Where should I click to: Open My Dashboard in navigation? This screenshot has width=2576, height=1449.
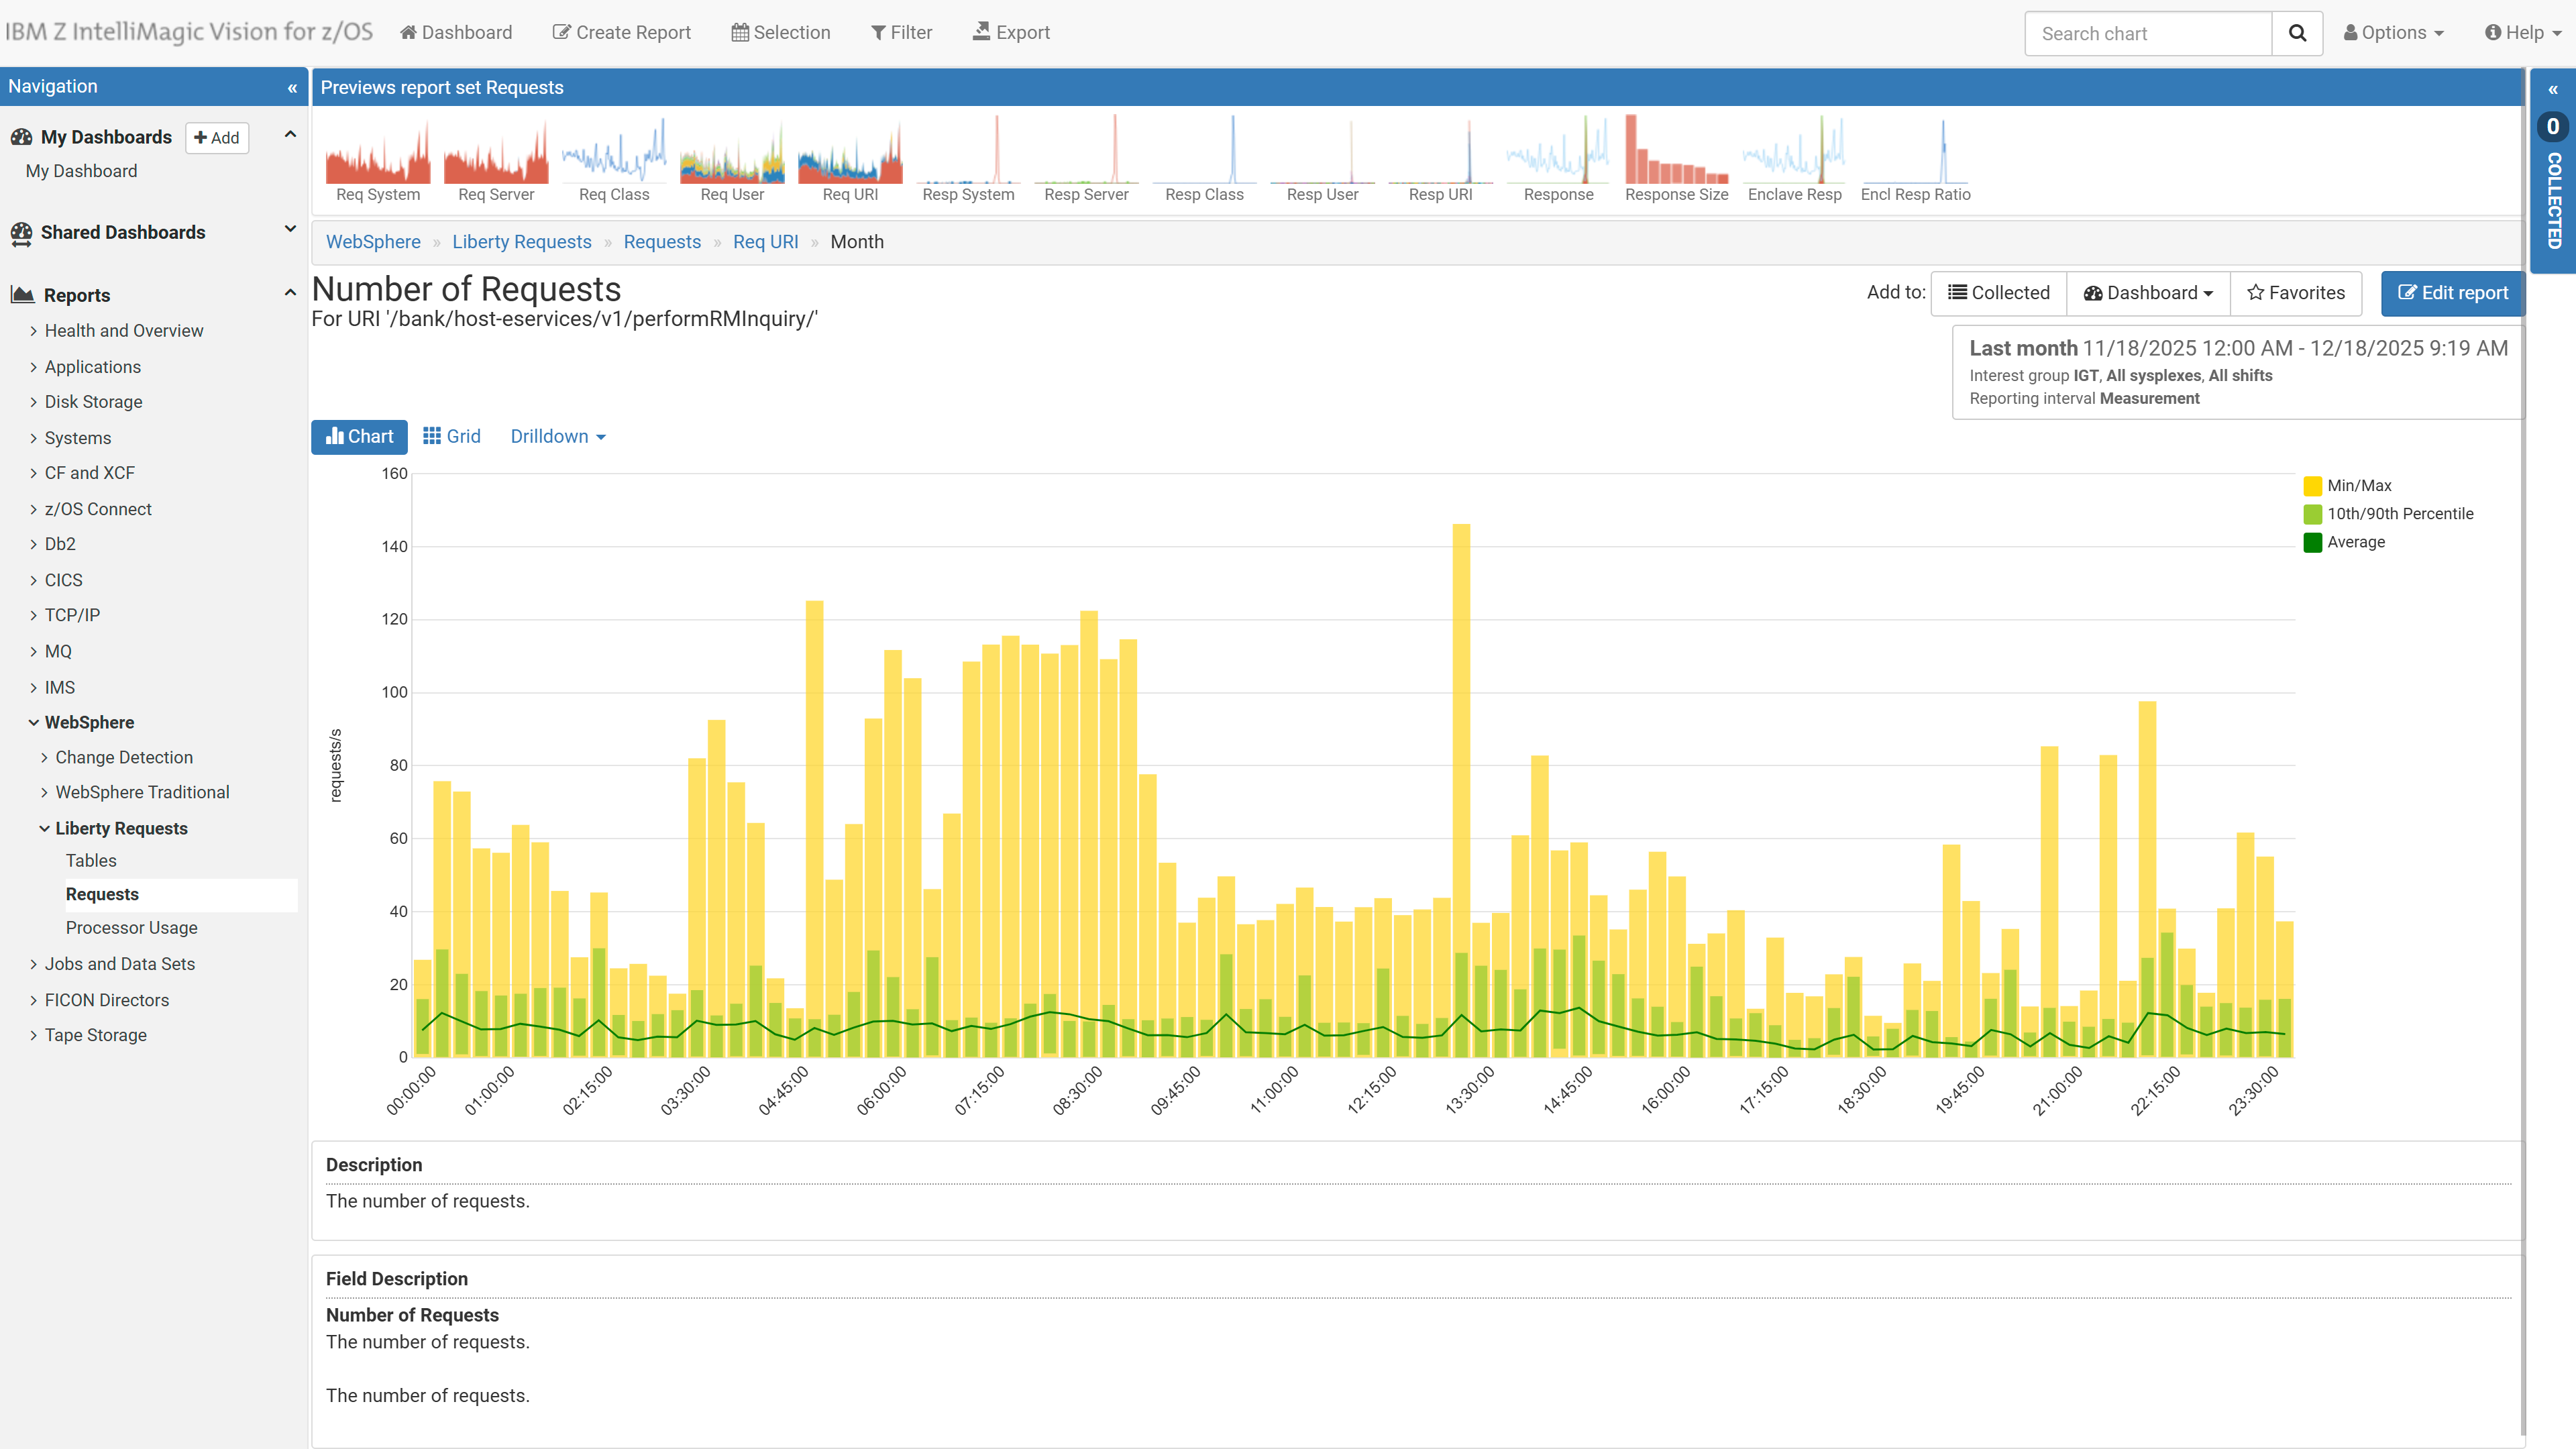(x=81, y=171)
